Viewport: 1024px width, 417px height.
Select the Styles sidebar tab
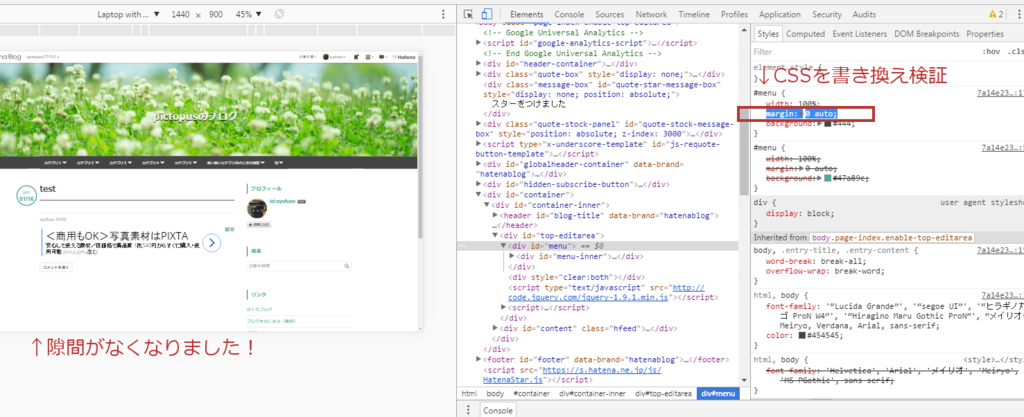point(768,34)
